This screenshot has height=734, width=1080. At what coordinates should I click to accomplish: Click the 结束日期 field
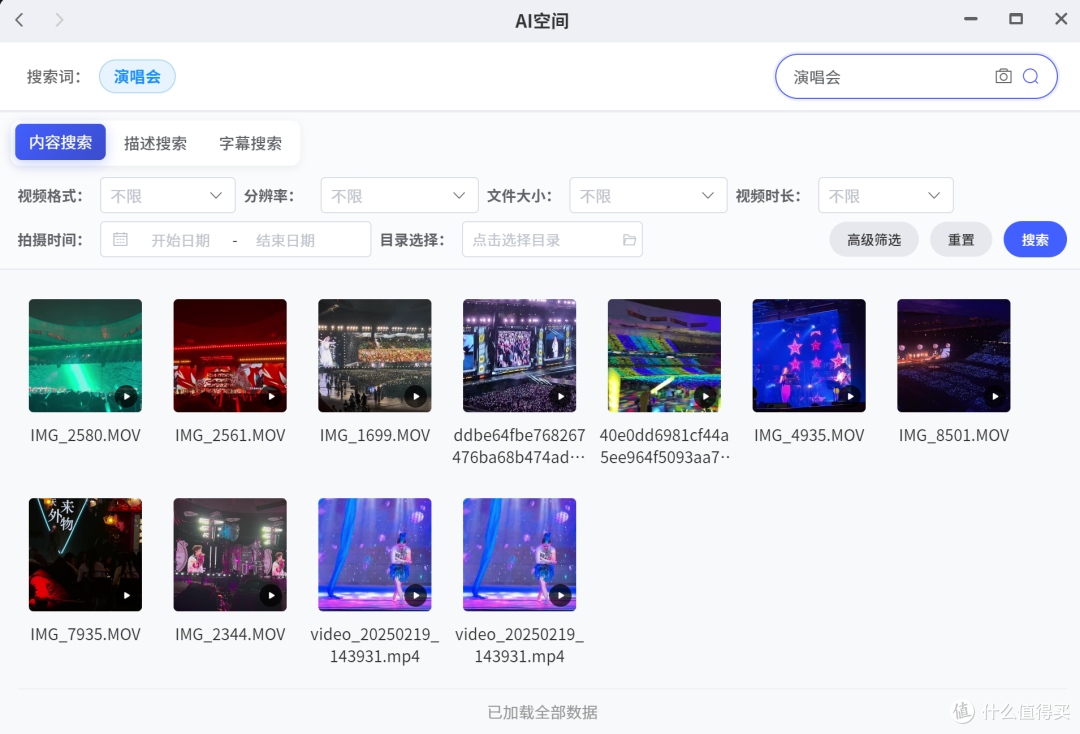(x=285, y=240)
